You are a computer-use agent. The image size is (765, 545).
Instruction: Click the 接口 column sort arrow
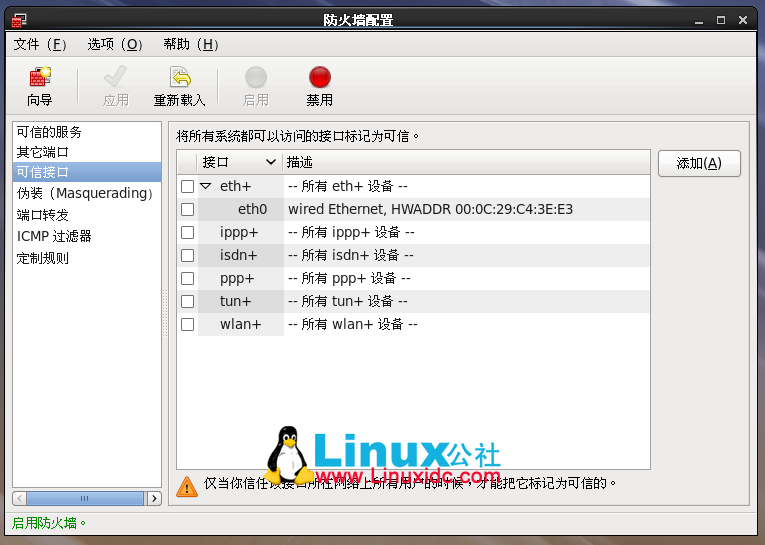[271, 162]
